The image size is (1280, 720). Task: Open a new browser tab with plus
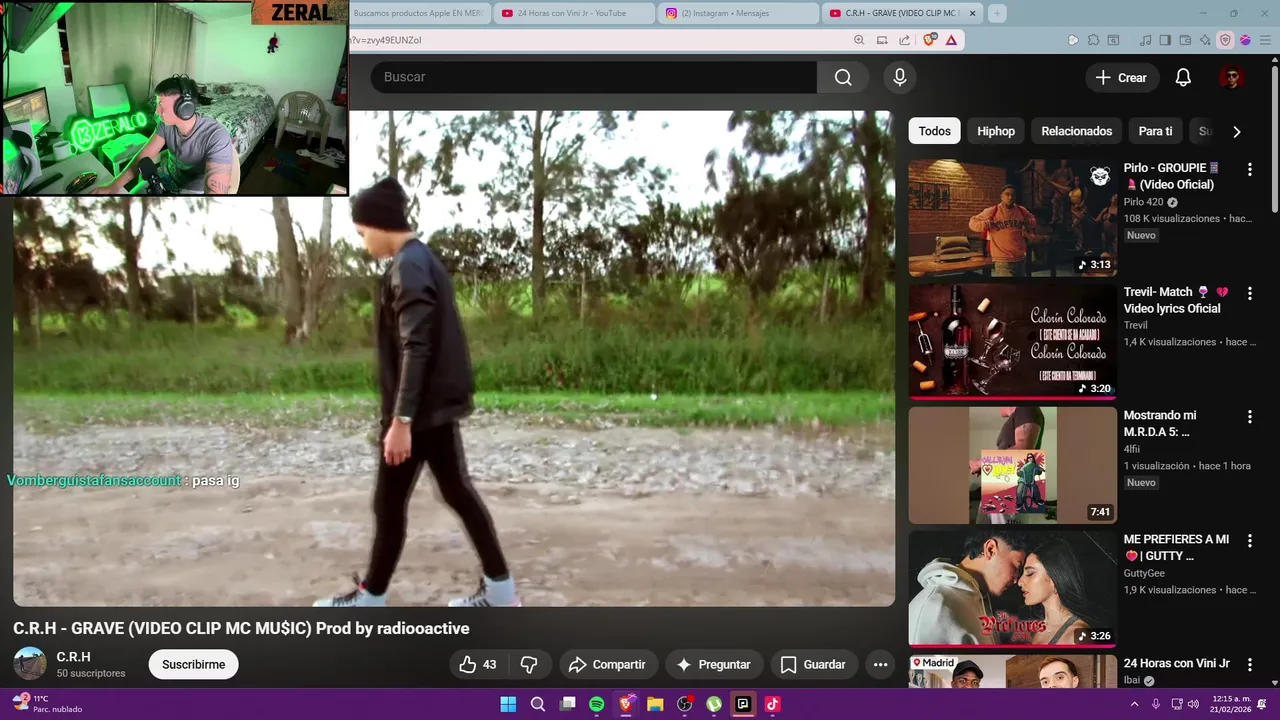pos(996,13)
